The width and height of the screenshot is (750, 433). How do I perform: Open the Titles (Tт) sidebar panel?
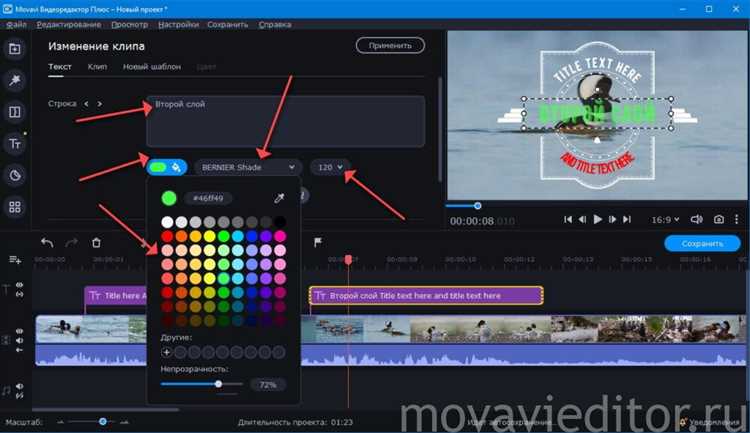pos(14,144)
